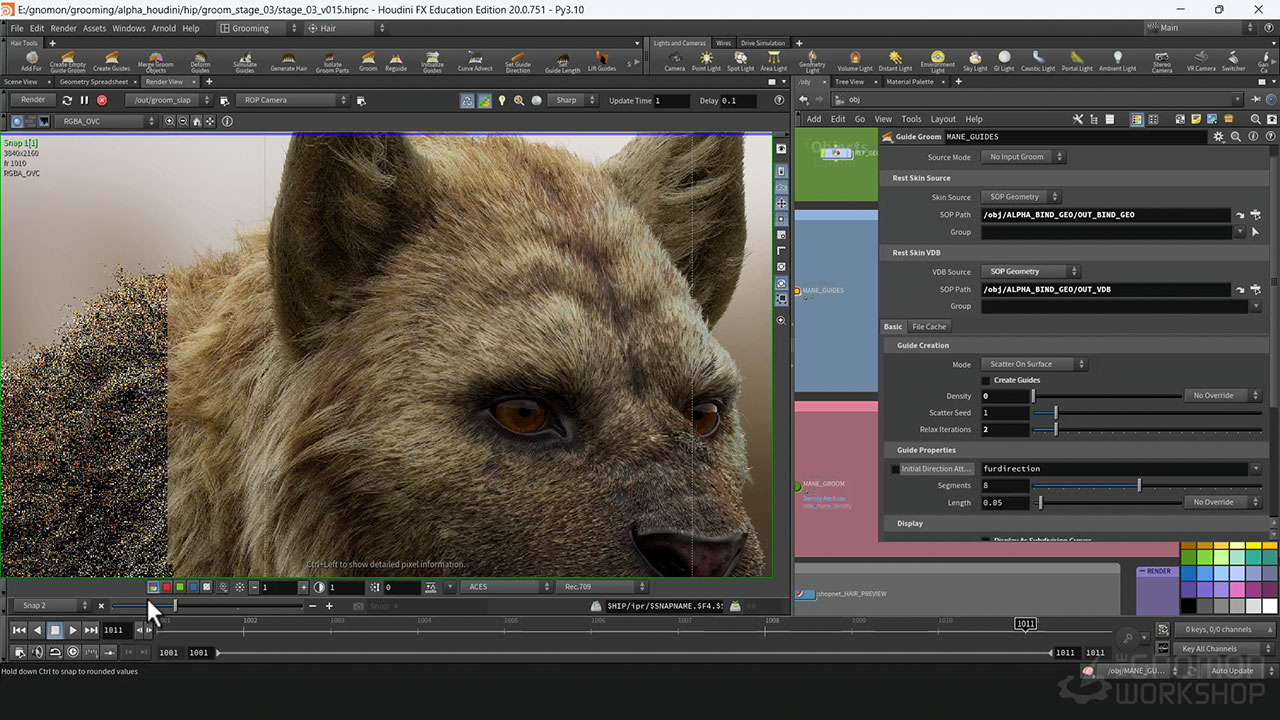Click the Render button
This screenshot has width=1280, height=720.
[33, 100]
